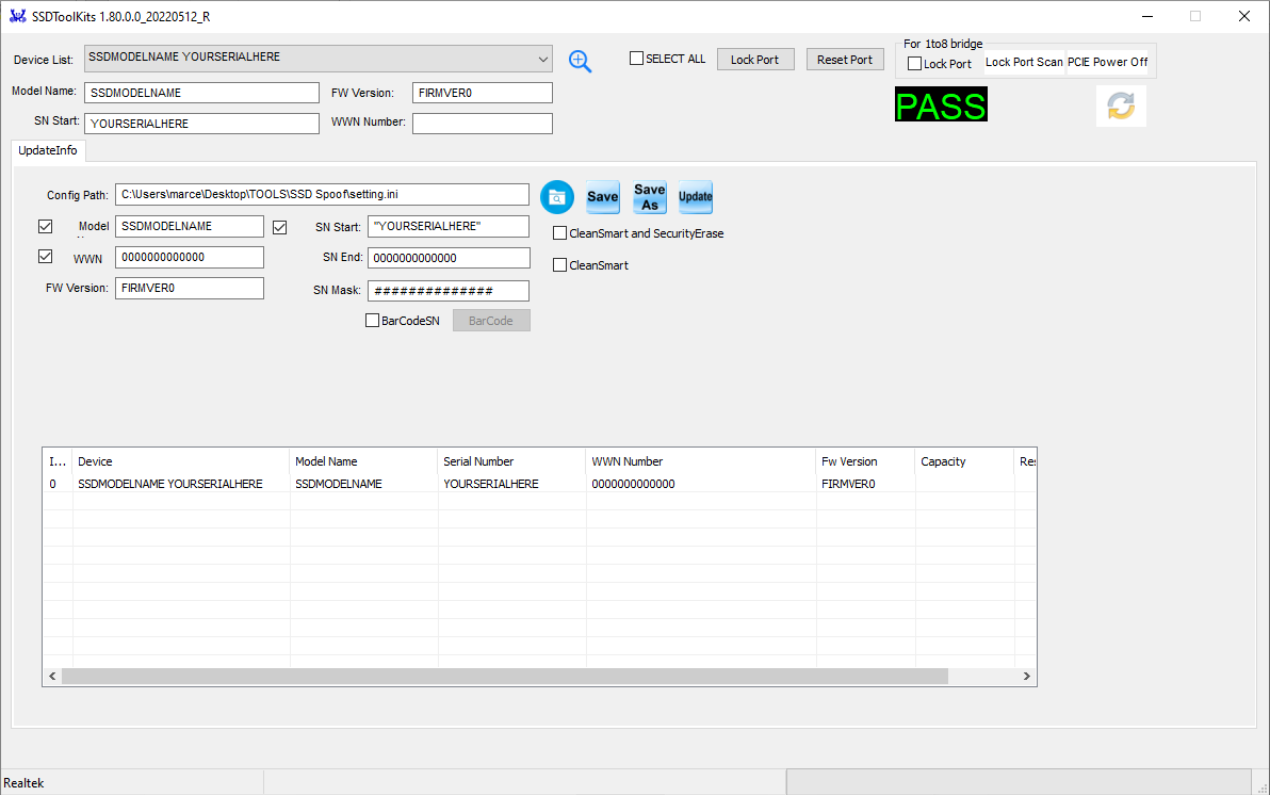Click the SN Start field above the UpdateInfo tab
The height and width of the screenshot is (795, 1270).
pyautogui.click(x=202, y=124)
